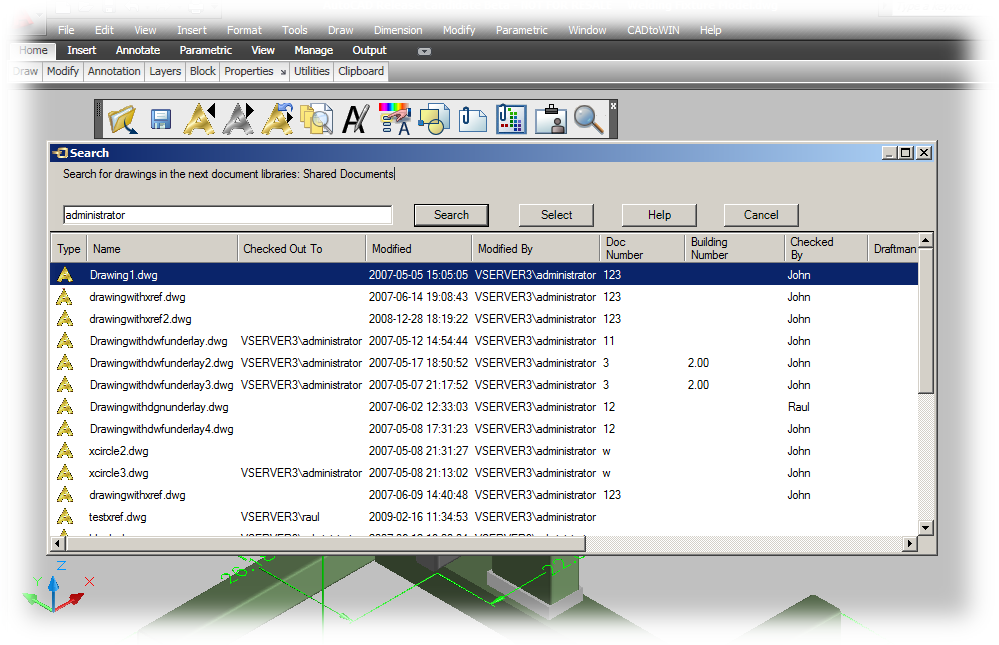The image size is (999, 645).
Task: Close the floating toolbar with its small X
Action: coord(613,106)
